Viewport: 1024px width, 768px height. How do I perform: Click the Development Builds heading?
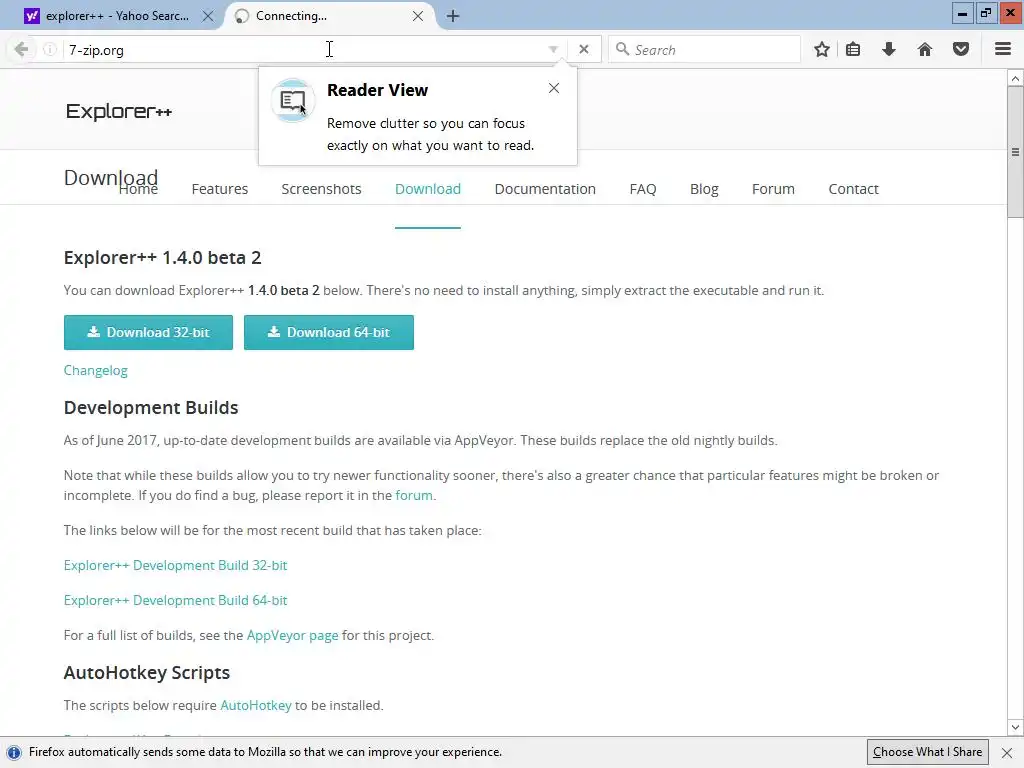point(151,408)
